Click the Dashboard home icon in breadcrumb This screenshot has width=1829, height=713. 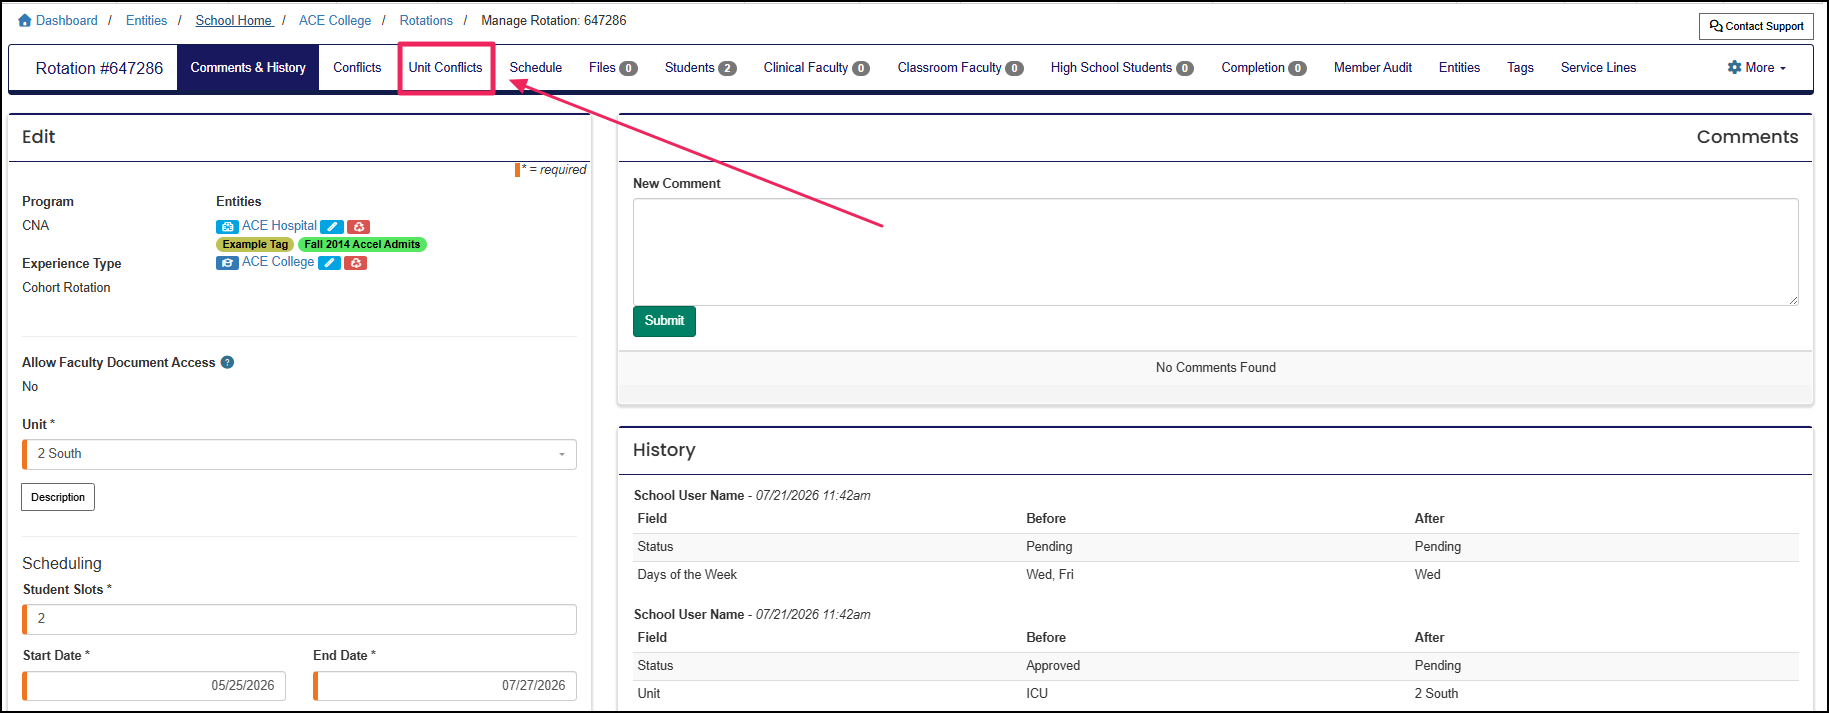[25, 20]
